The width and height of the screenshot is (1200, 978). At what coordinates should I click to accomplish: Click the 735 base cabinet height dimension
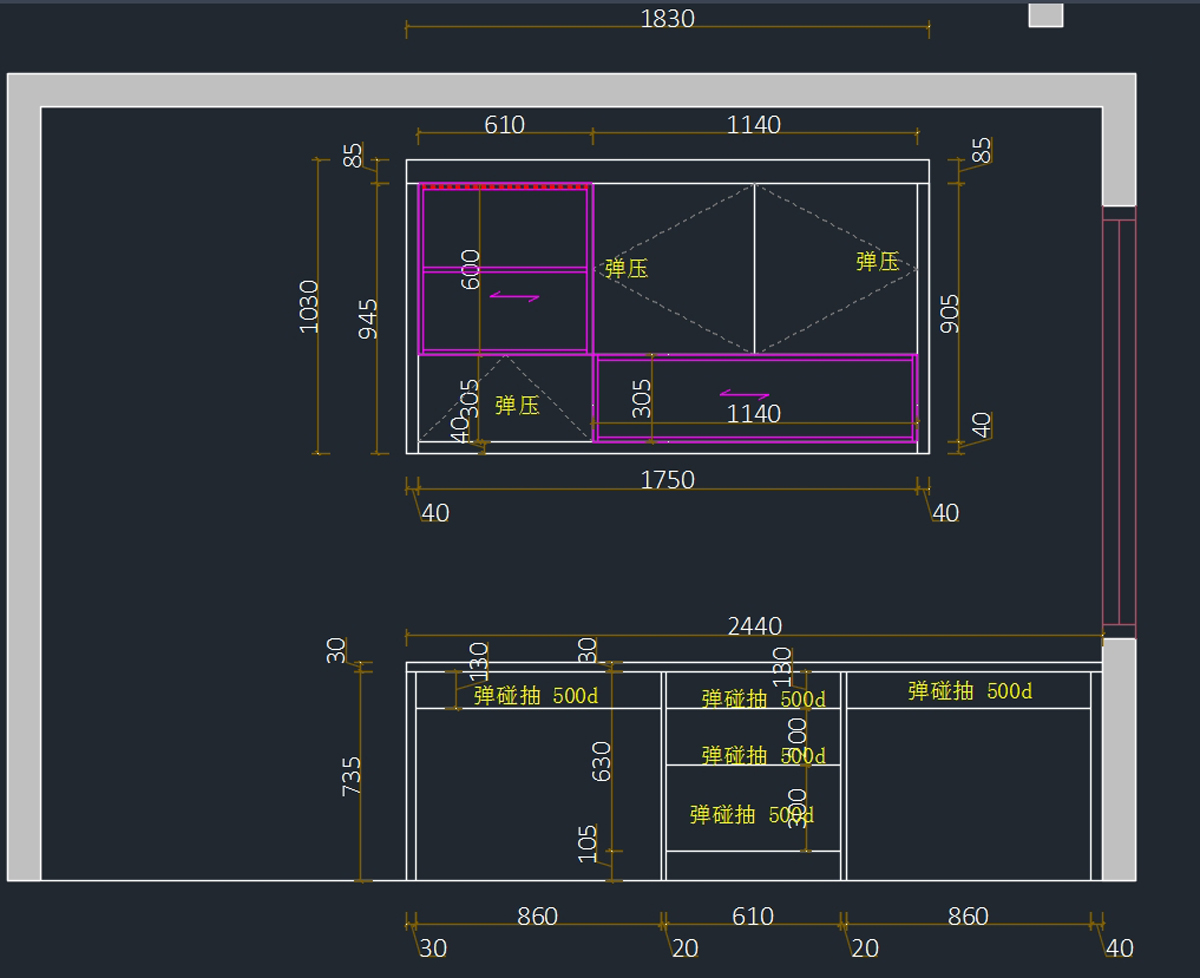352,776
